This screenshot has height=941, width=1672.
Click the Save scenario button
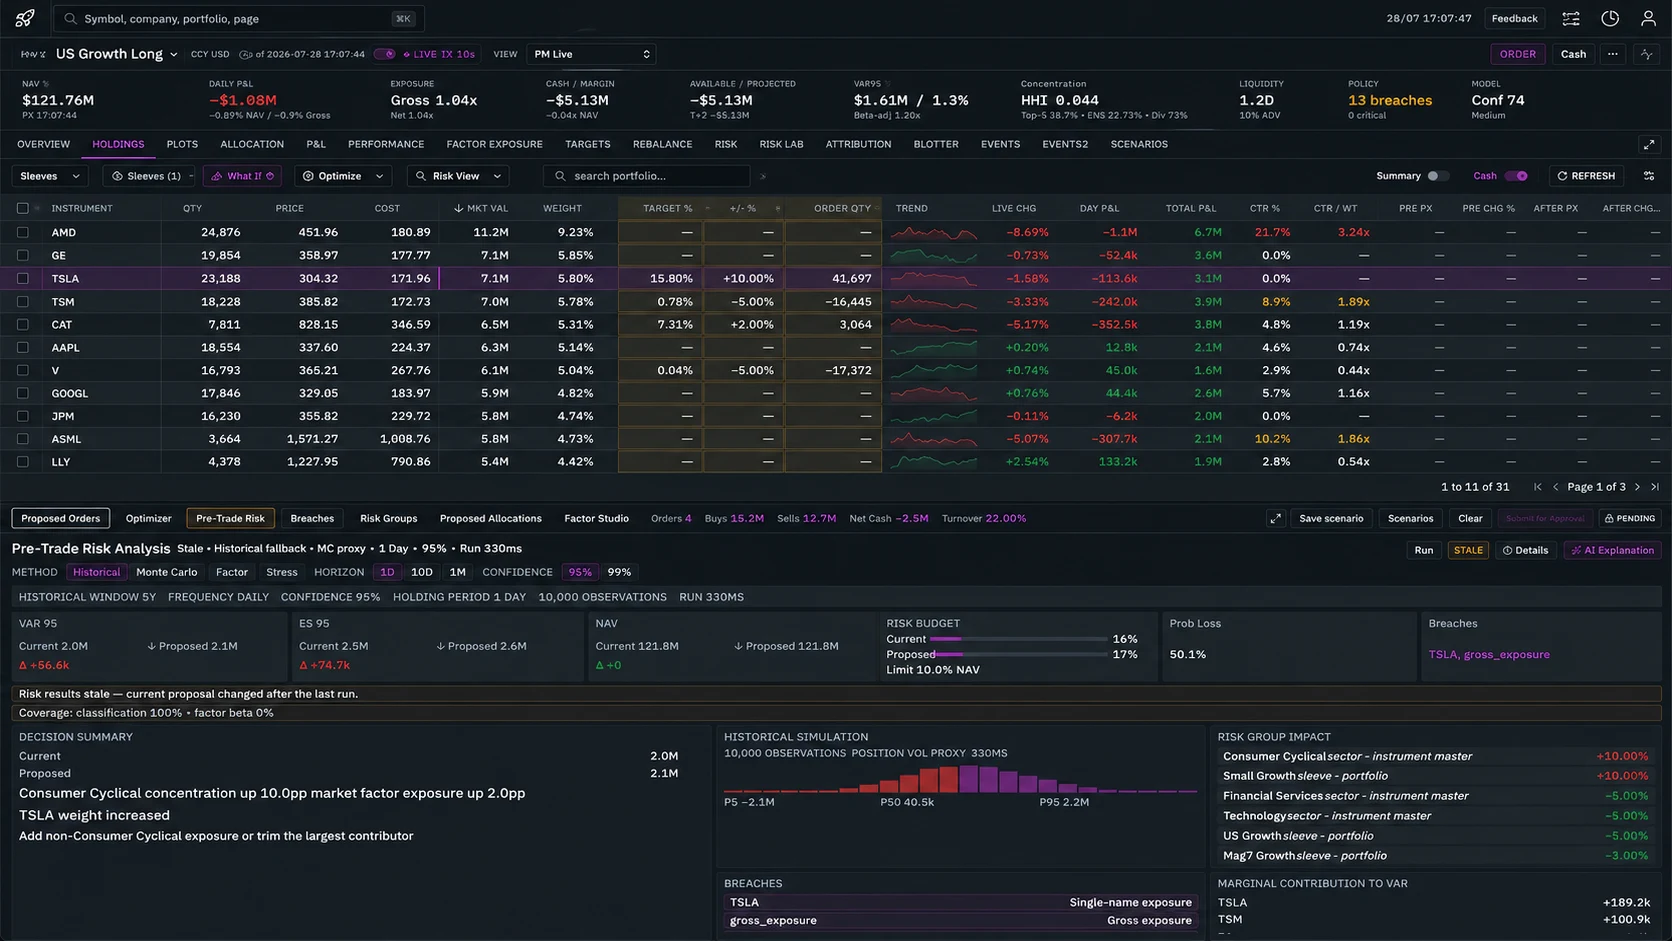click(x=1331, y=518)
